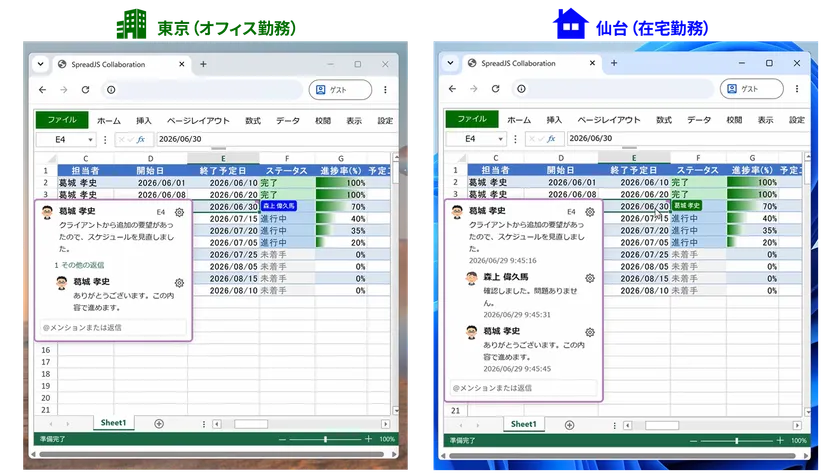The width and height of the screenshot is (840, 473).
Task: Open gear on first 葛城 孝史 comment in Sendai
Action: 590,212
